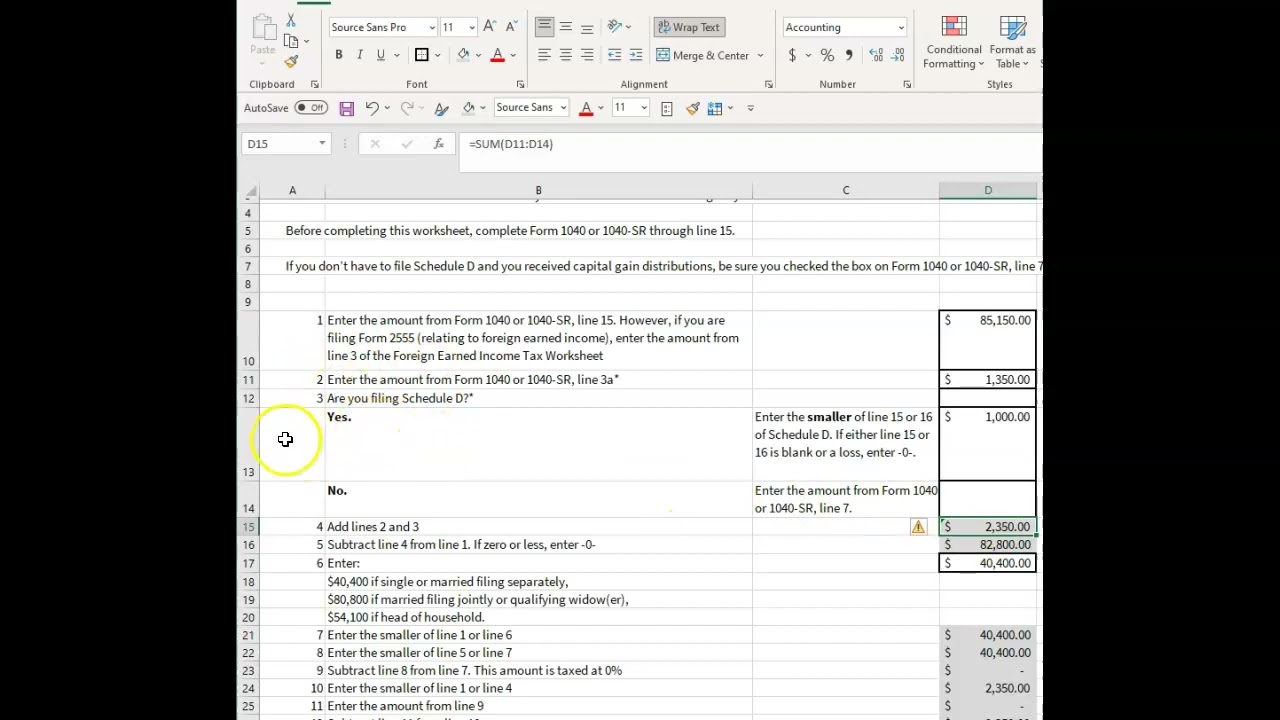
Task: Apply Borders using the ribbon border icon
Action: 422,55
